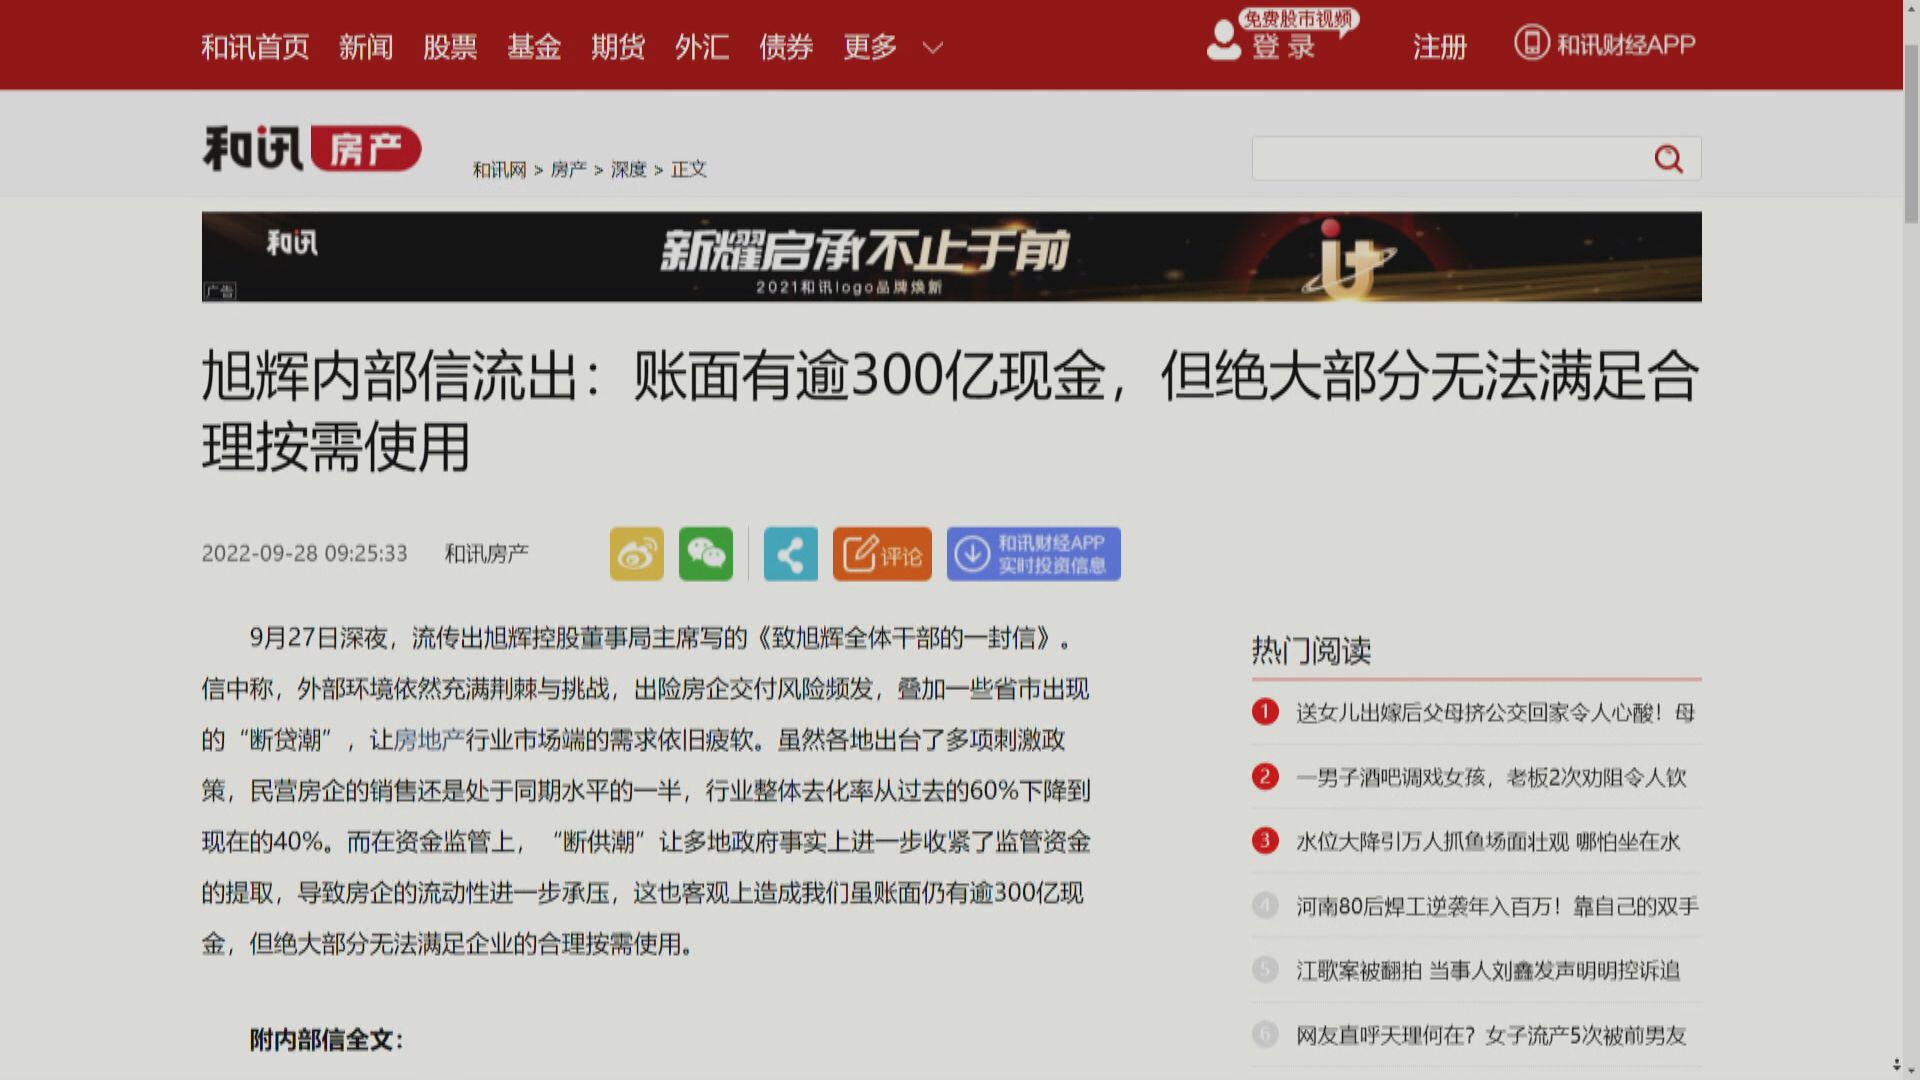The image size is (1920, 1080).
Task: Click the 和讯财经APP download badge icon
Action: pos(1032,553)
